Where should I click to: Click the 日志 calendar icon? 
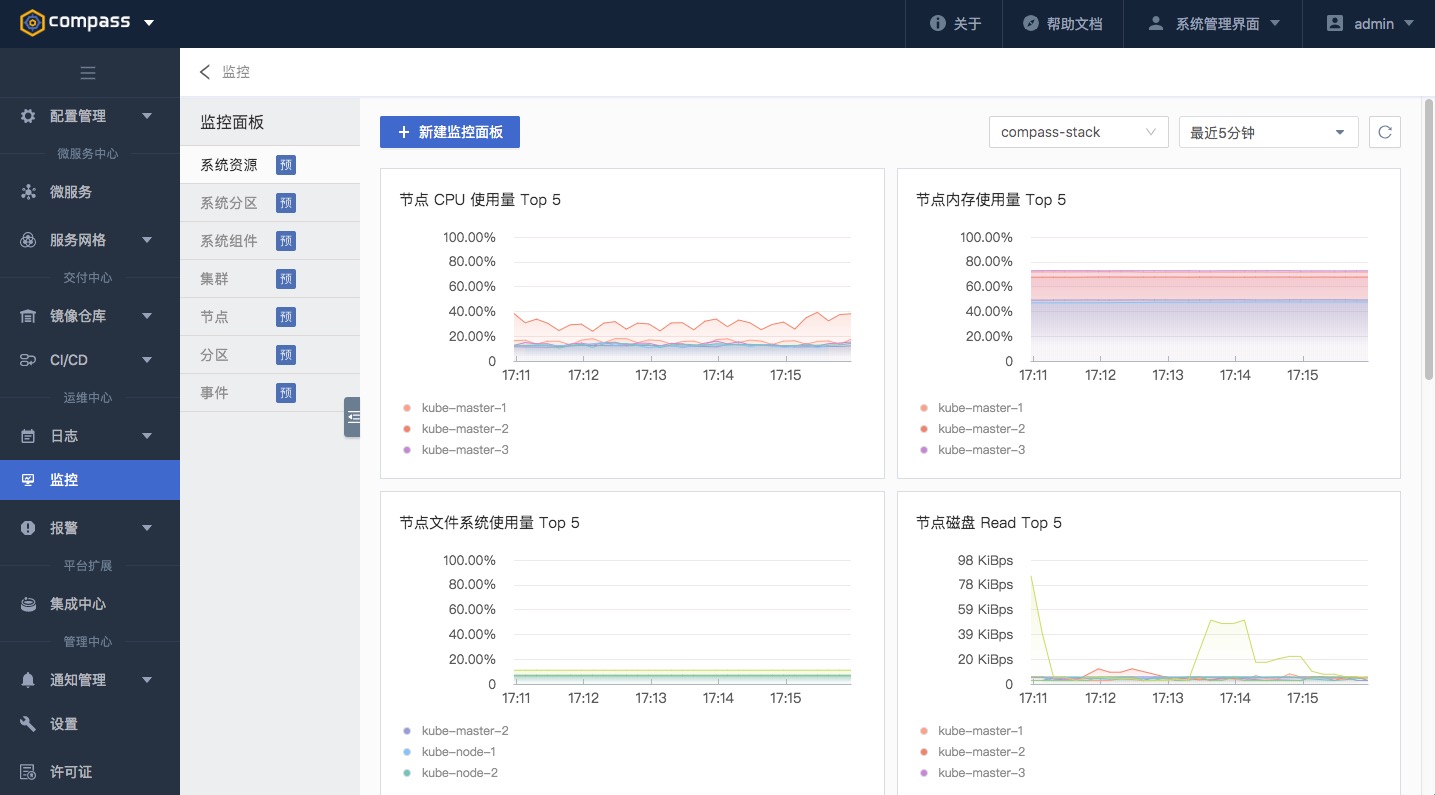(28, 436)
